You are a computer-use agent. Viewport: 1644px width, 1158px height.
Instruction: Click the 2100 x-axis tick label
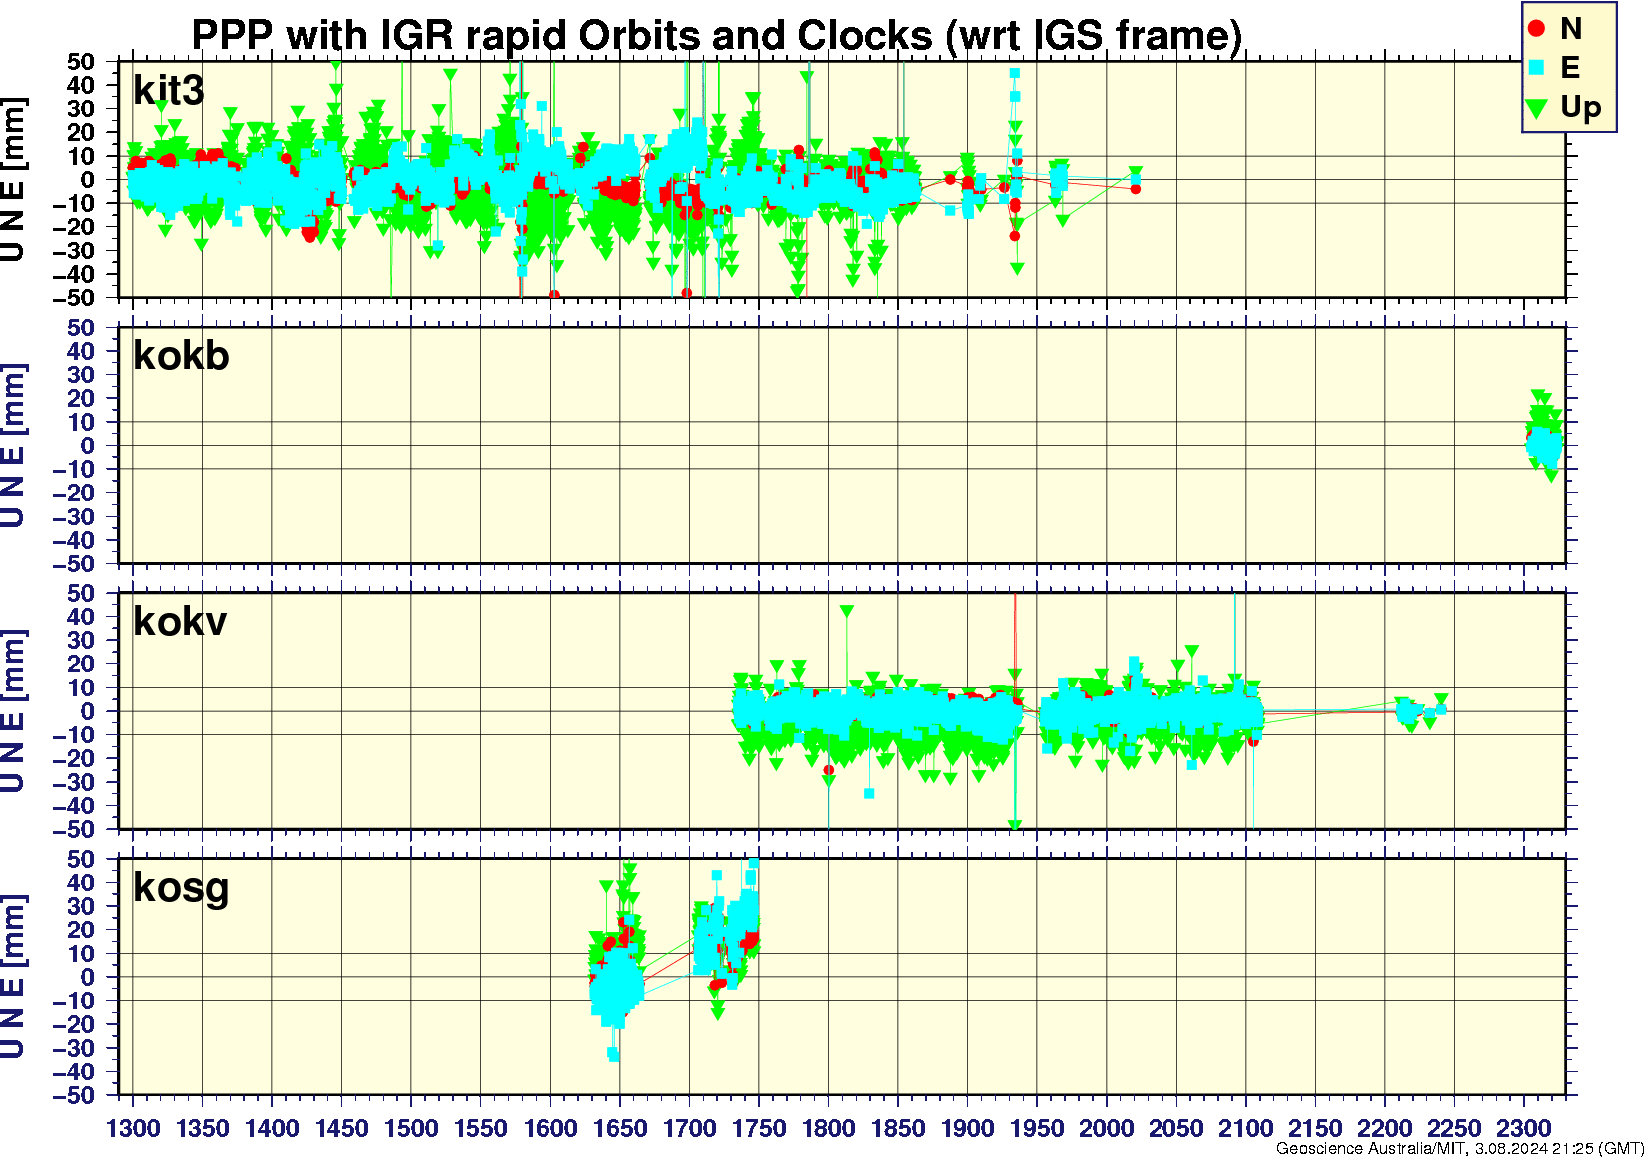(x=1245, y=1128)
